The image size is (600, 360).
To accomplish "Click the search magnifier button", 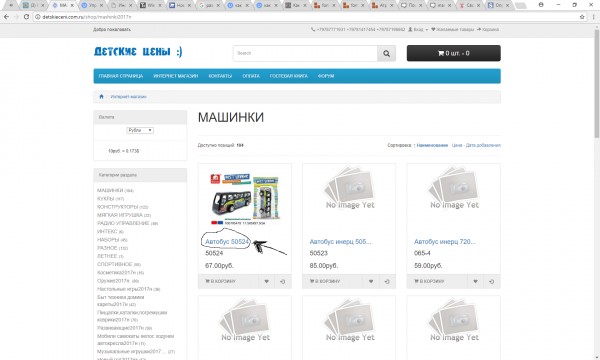I will 386,54.
